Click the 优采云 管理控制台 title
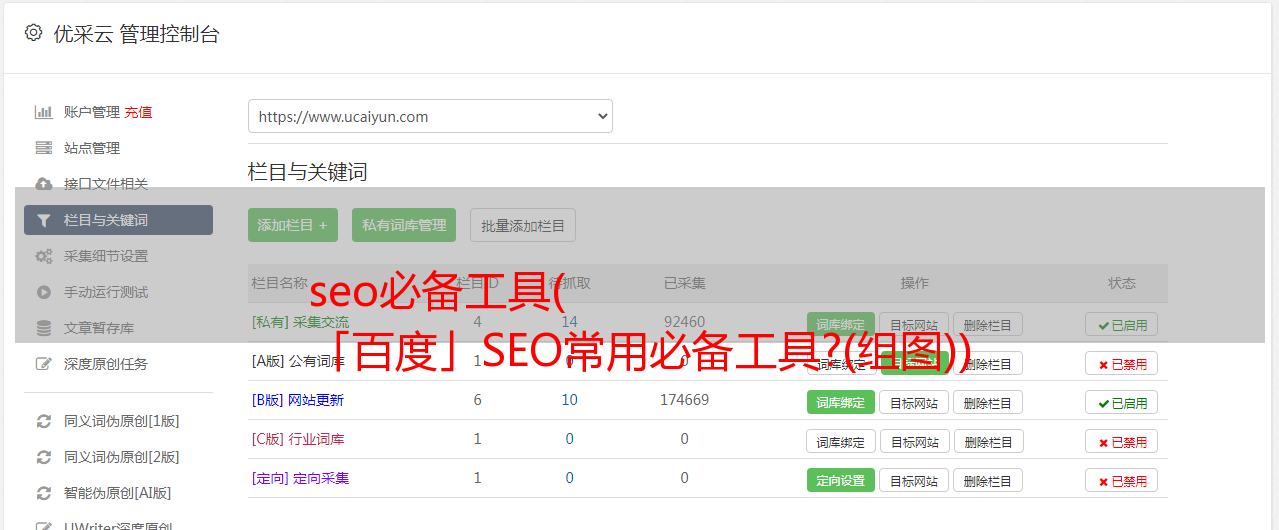 tap(136, 34)
